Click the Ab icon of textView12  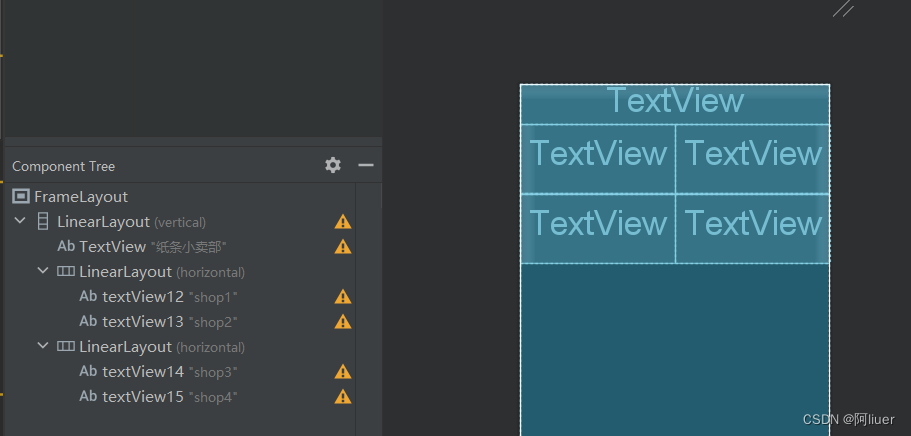pos(88,296)
